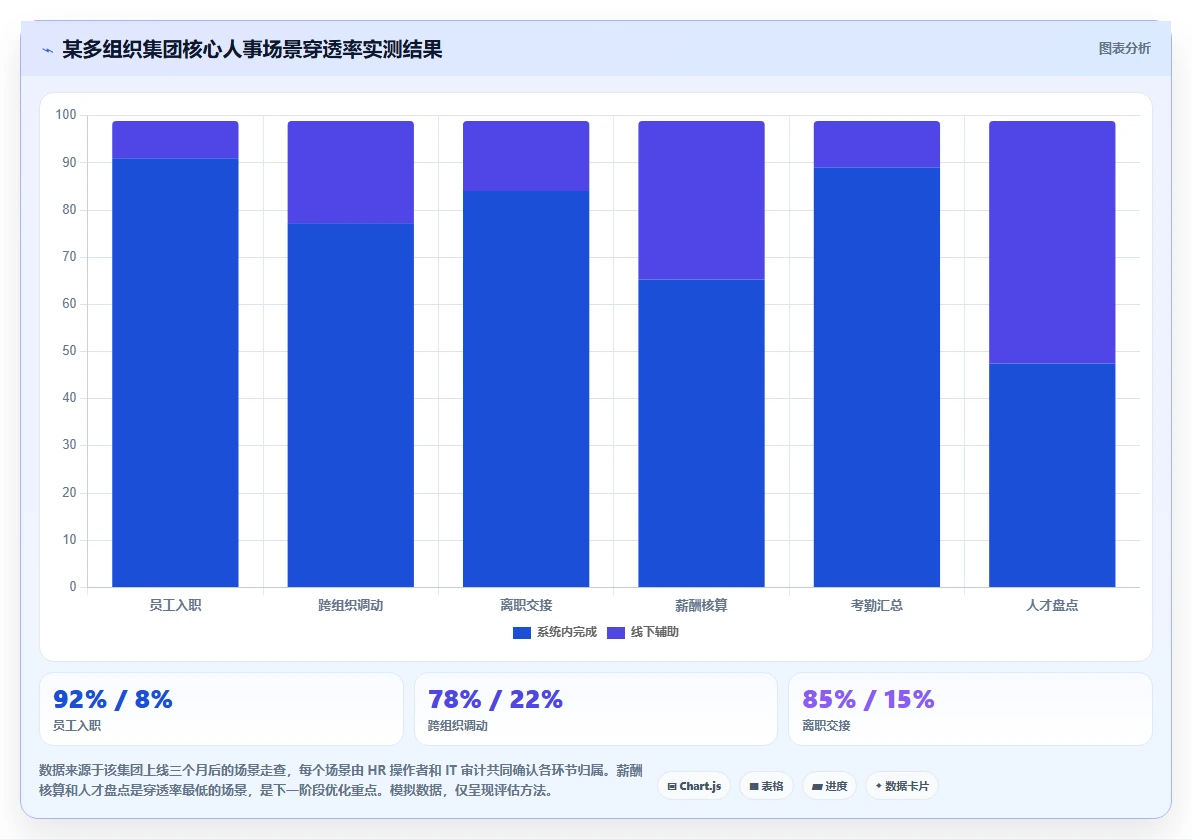1192x840 pixels.
Task: Click the chart title 某多组织集团核心人事场景穿透率实测结果
Action: [252, 49]
